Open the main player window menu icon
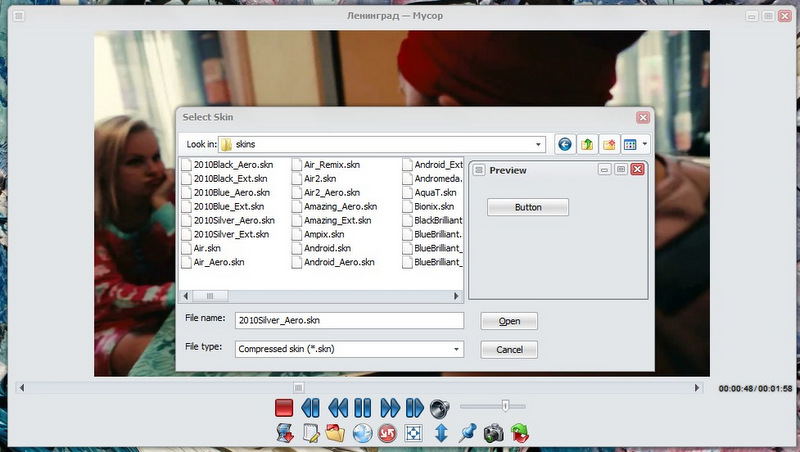 click(x=19, y=16)
